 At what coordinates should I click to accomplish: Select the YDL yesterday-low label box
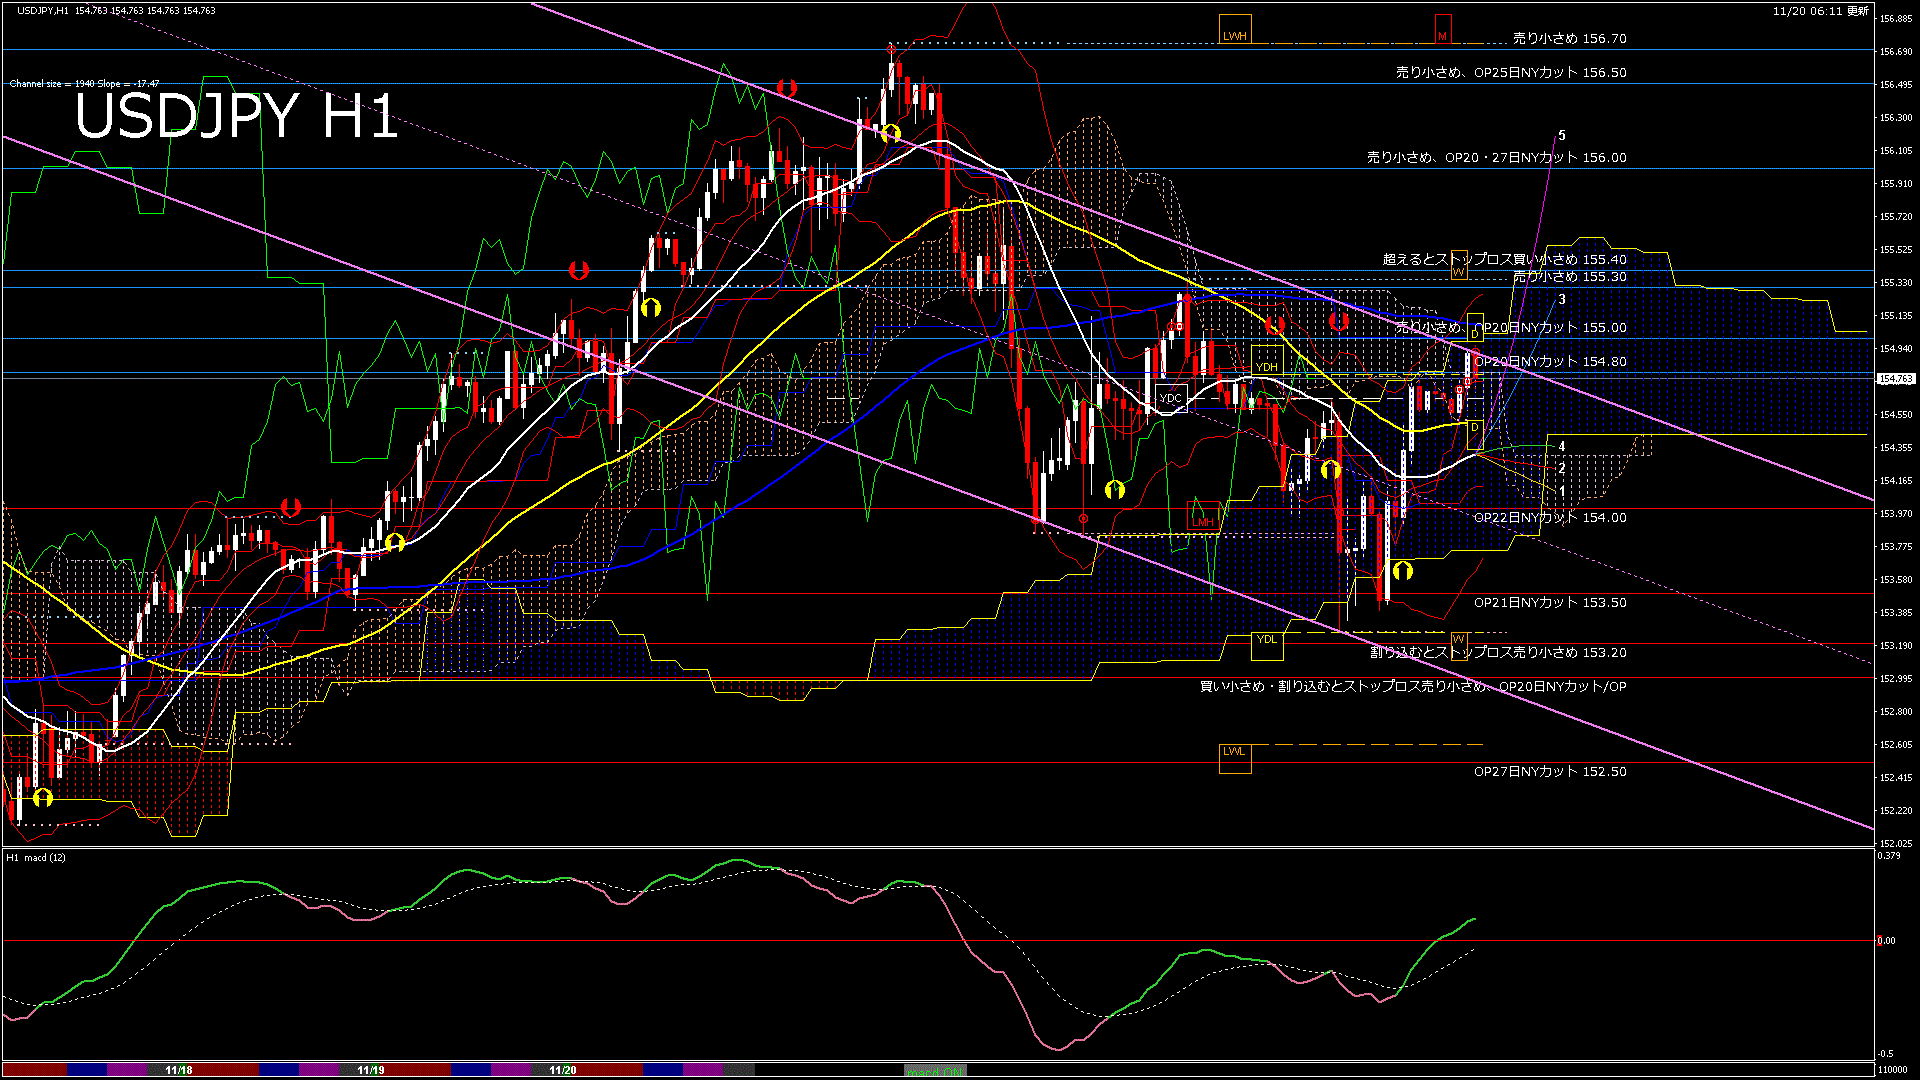(1267, 646)
